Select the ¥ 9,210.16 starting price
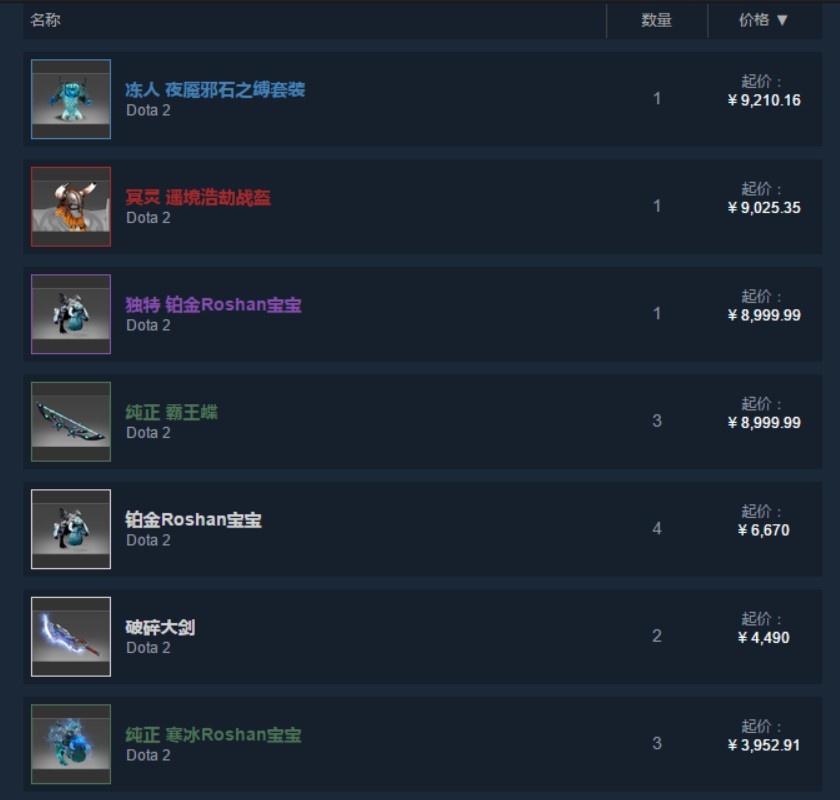 (x=764, y=100)
